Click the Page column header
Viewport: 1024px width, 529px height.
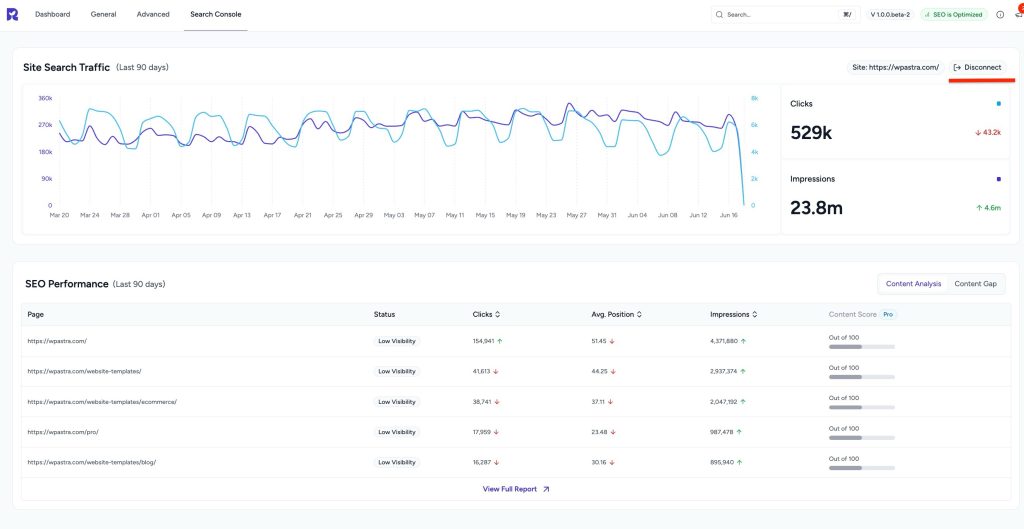tap(35, 314)
